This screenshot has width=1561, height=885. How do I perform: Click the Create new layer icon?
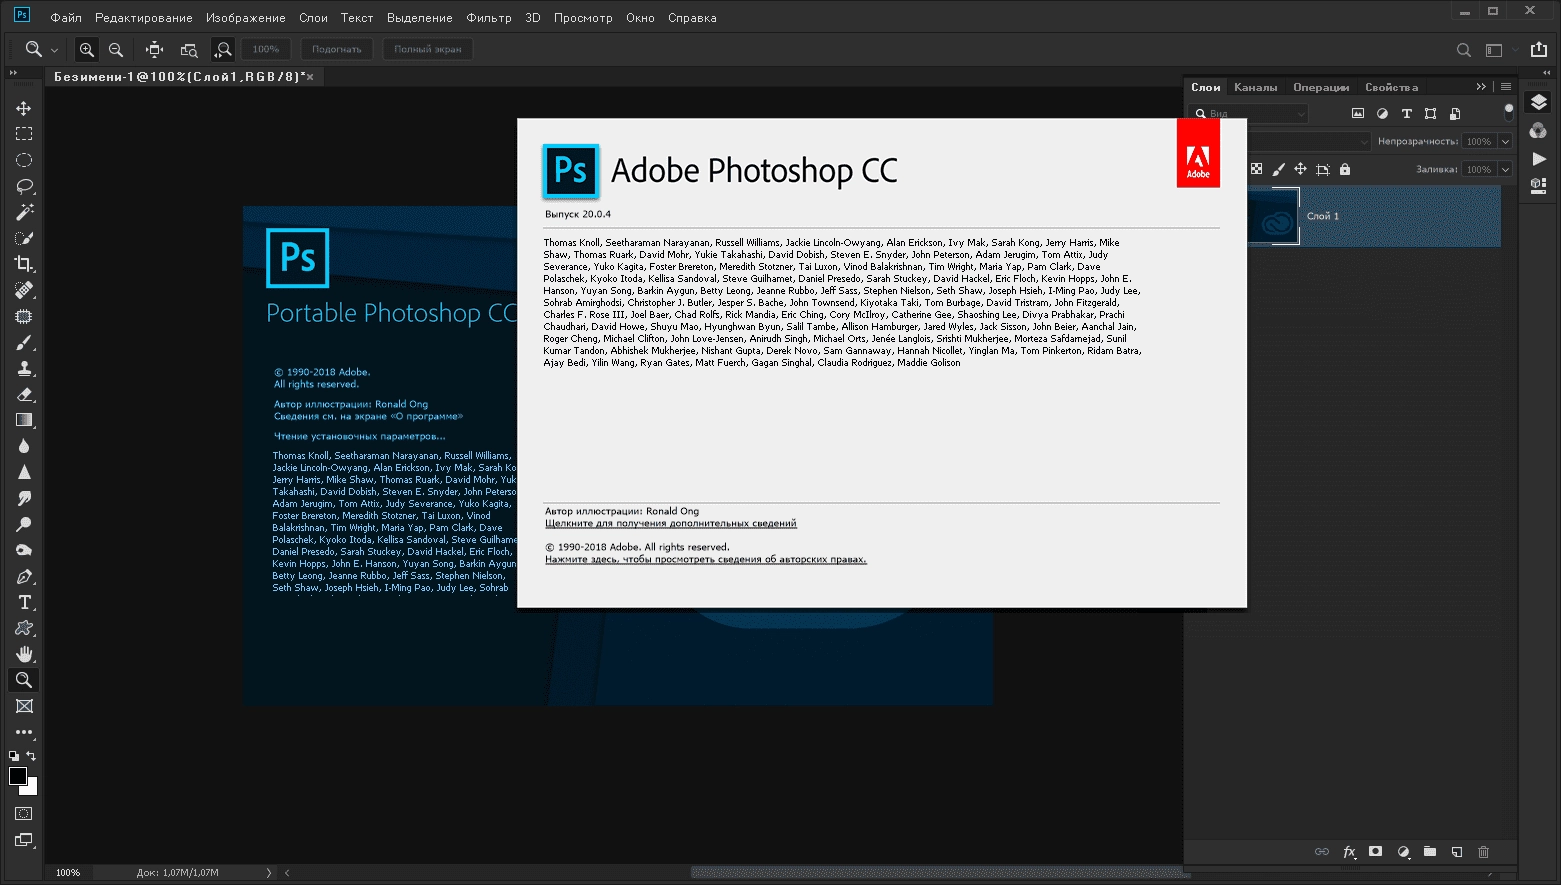tap(1457, 852)
